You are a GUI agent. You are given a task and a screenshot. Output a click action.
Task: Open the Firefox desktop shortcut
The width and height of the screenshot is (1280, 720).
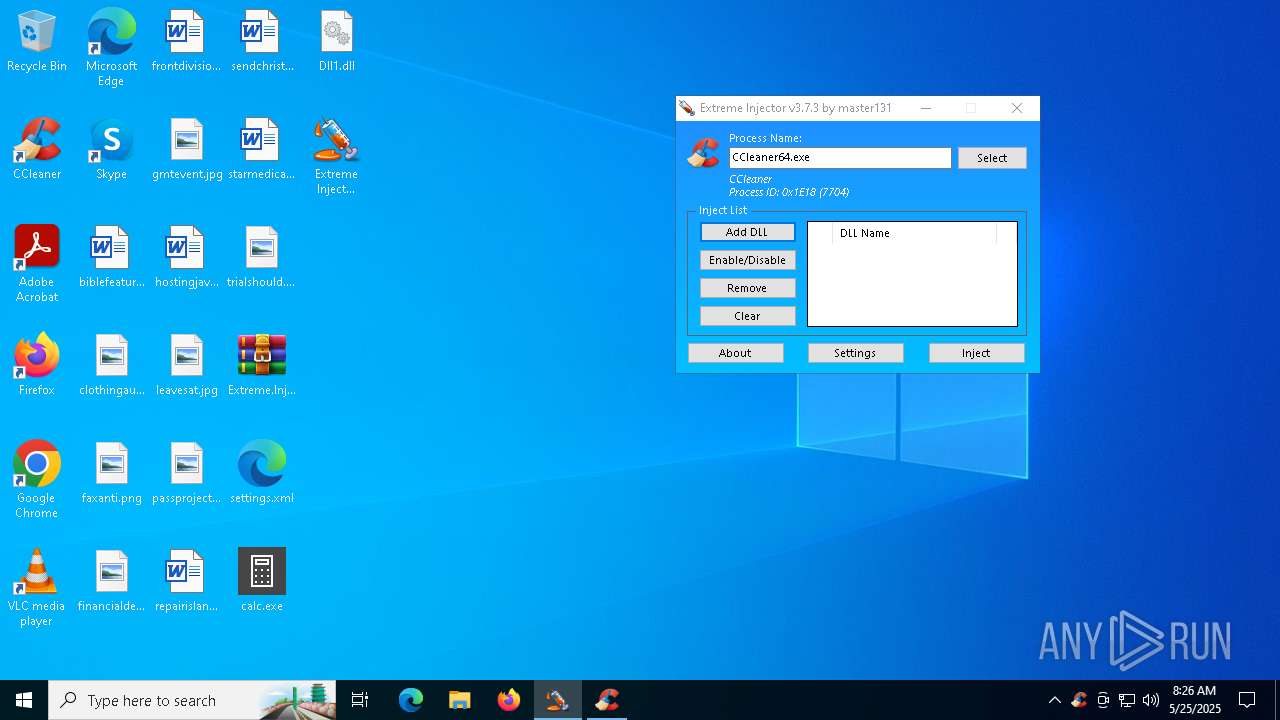click(x=37, y=366)
